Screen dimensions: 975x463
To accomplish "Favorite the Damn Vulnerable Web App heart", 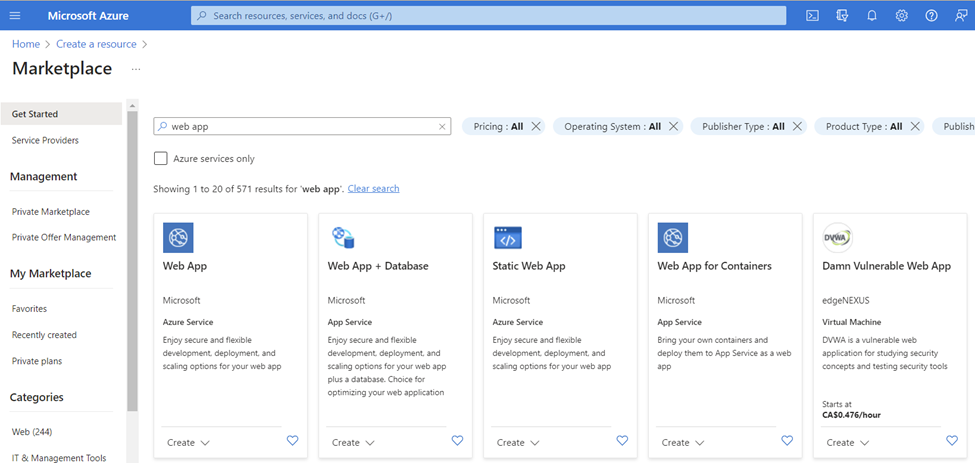I will pos(952,441).
